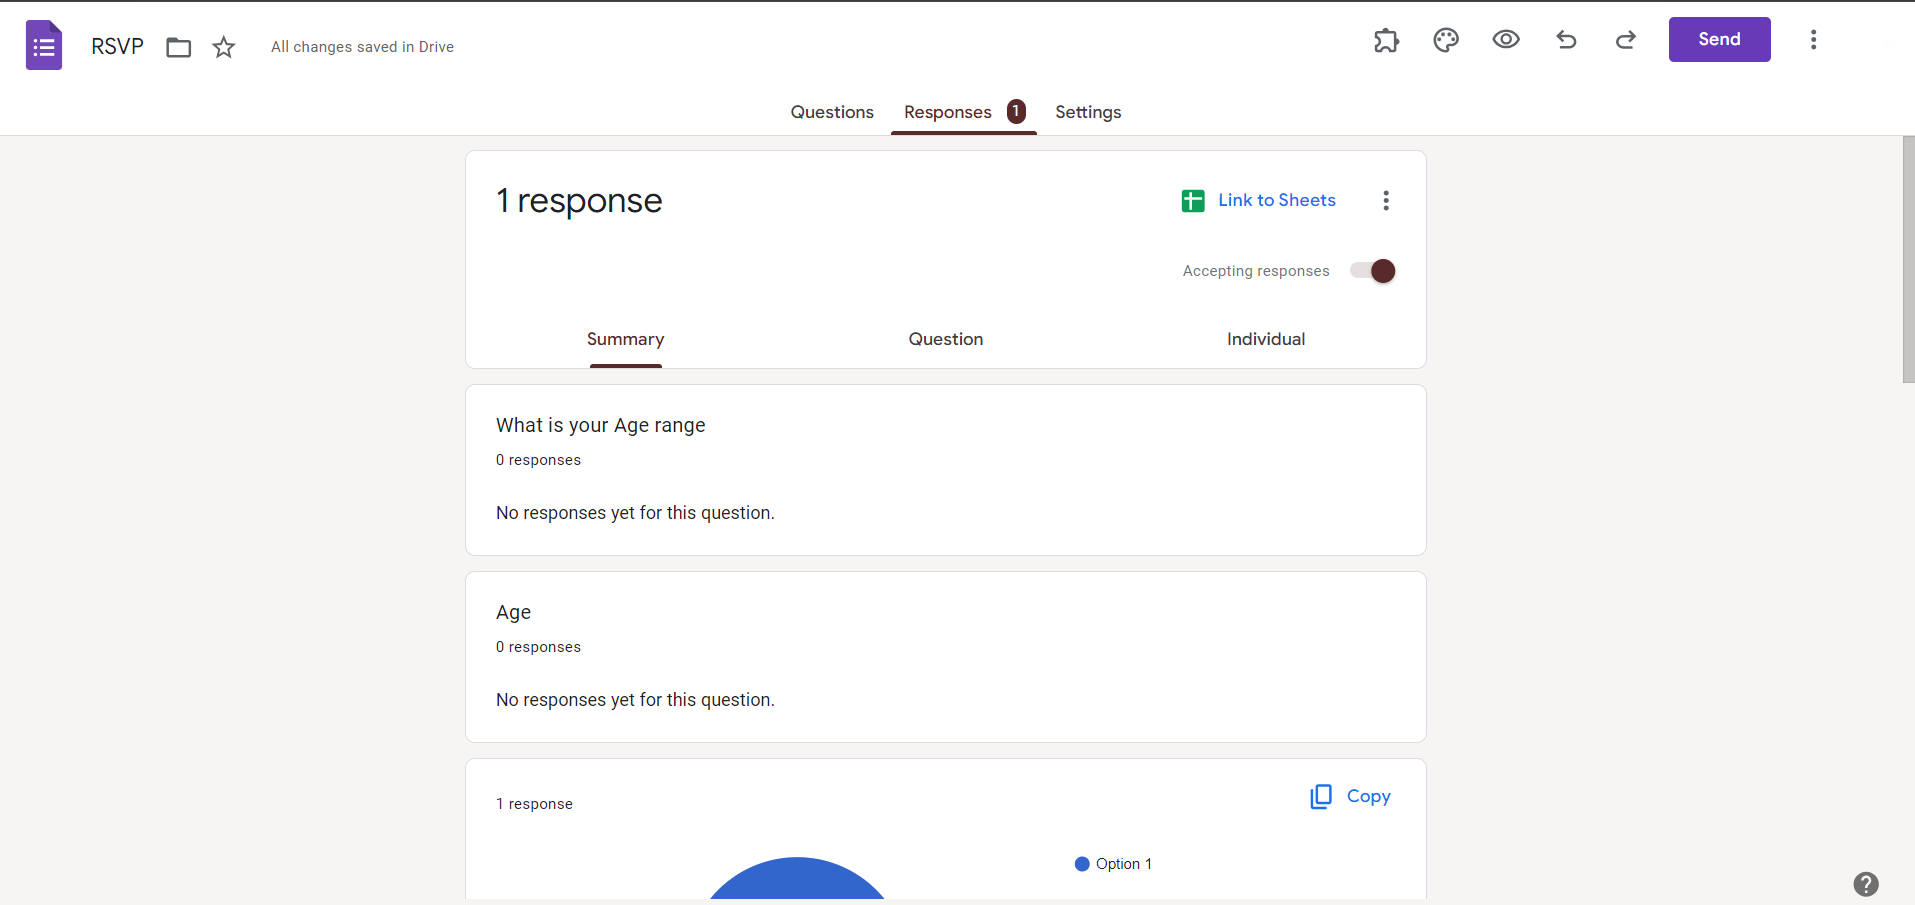
Task: Click the "Option 1" legend label
Action: pyautogui.click(x=1123, y=864)
